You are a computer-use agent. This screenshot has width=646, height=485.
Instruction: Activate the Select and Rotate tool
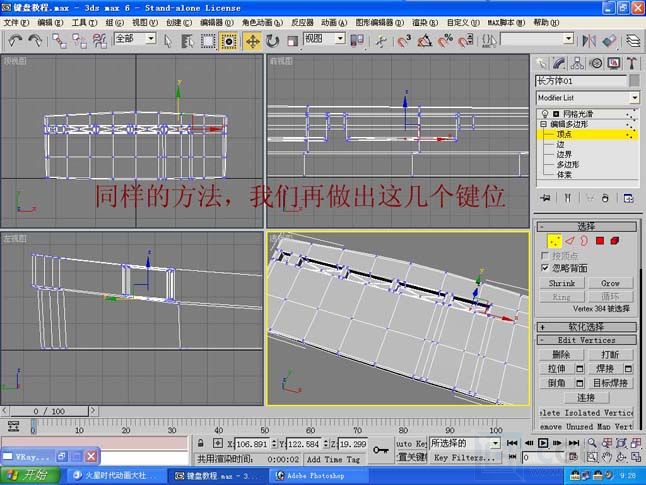click(272, 41)
